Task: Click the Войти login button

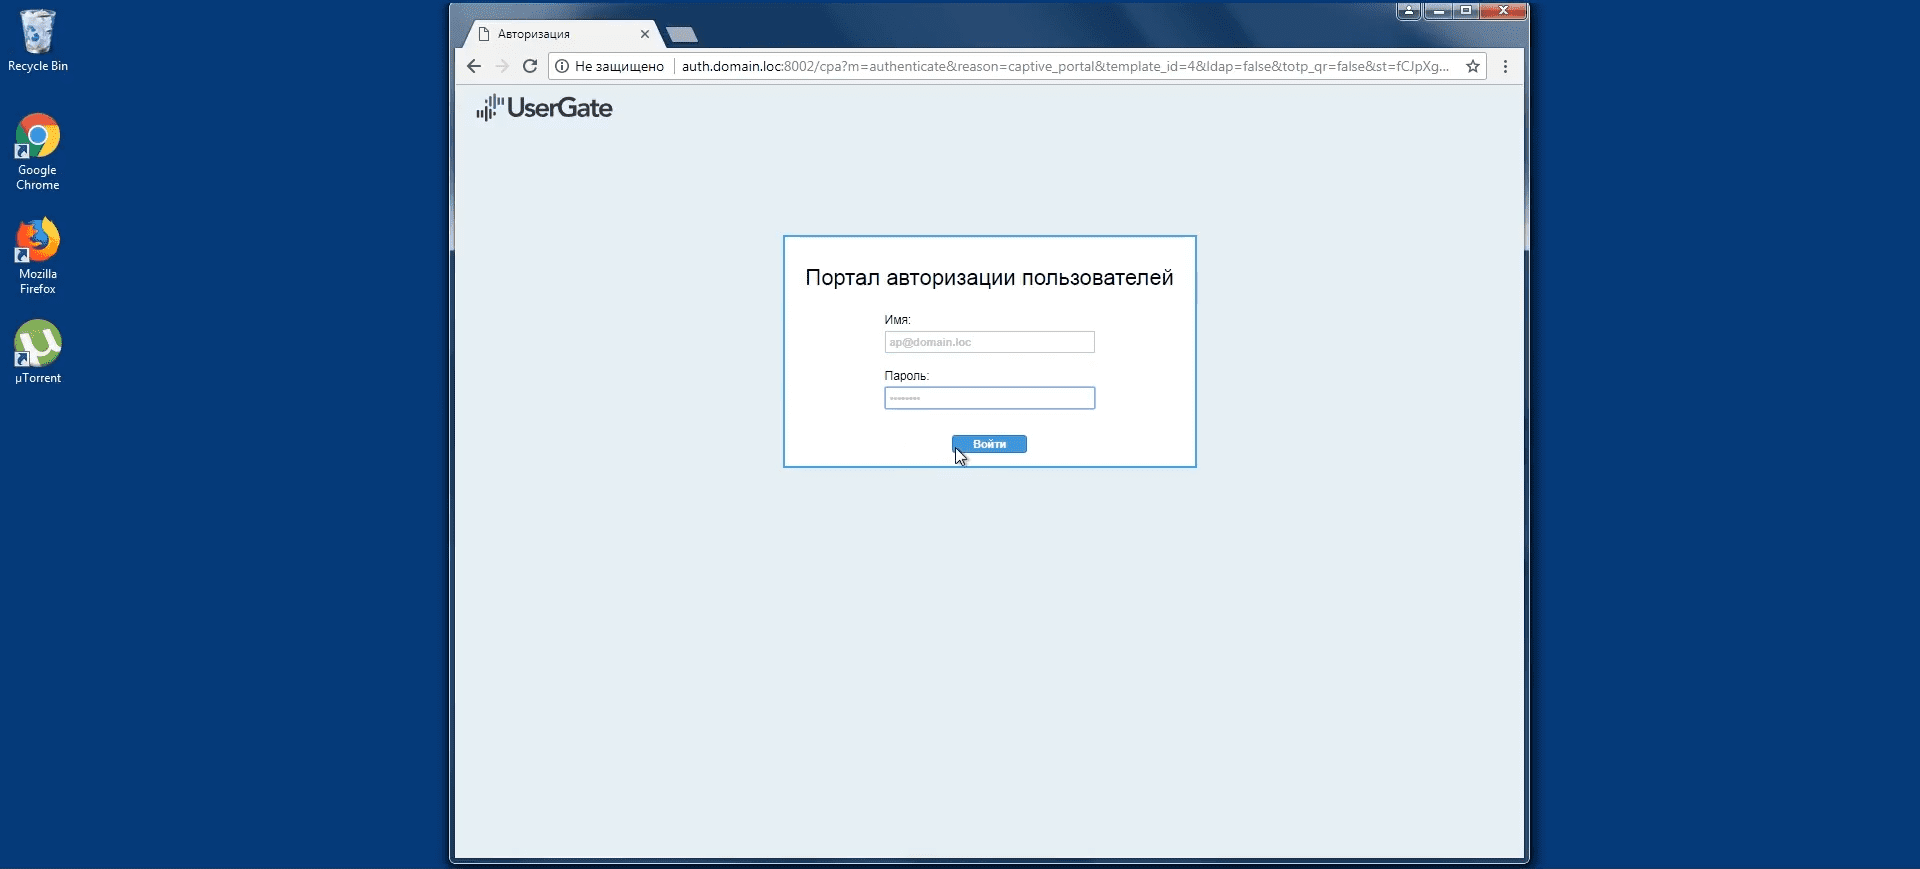Action: point(989,444)
